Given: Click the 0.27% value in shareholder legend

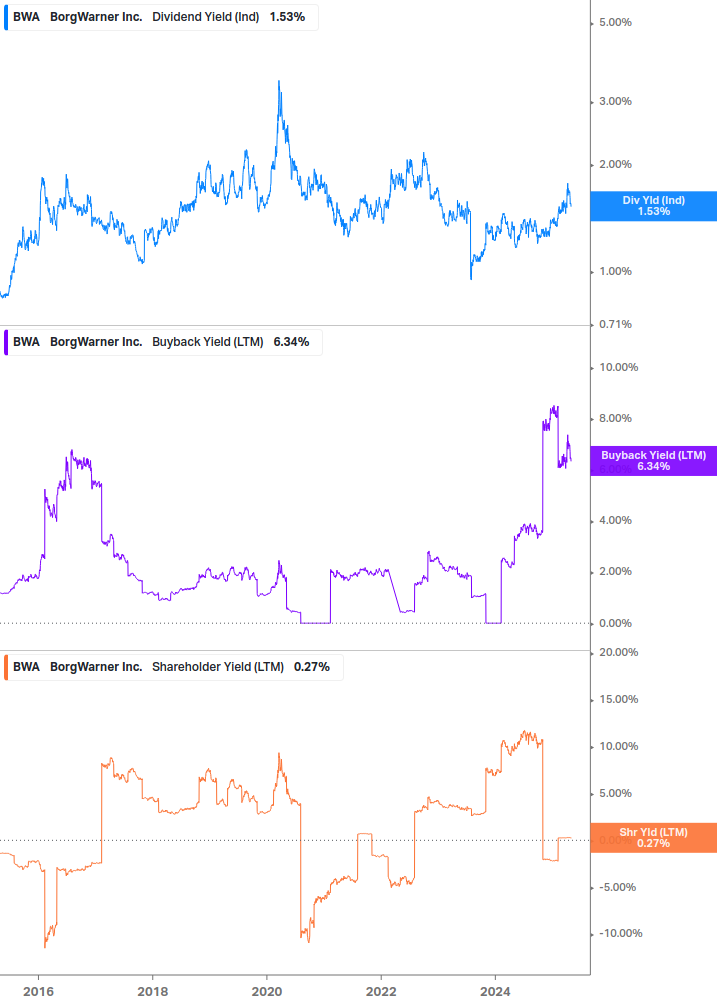Looking at the screenshot, I should [x=312, y=667].
